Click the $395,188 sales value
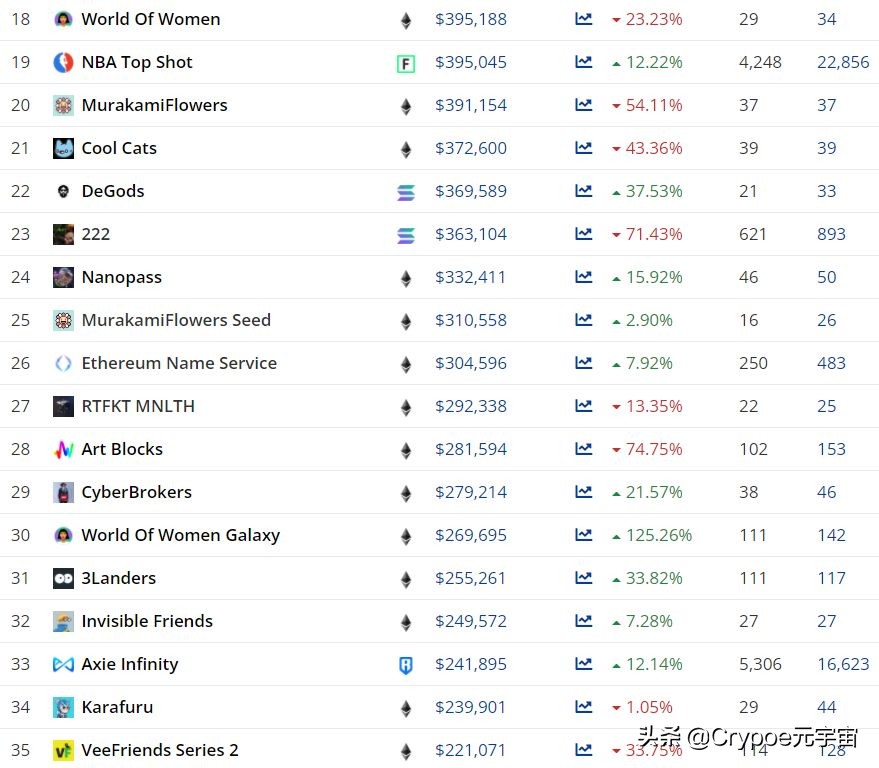Viewport: 879px width, 768px height. tap(471, 19)
